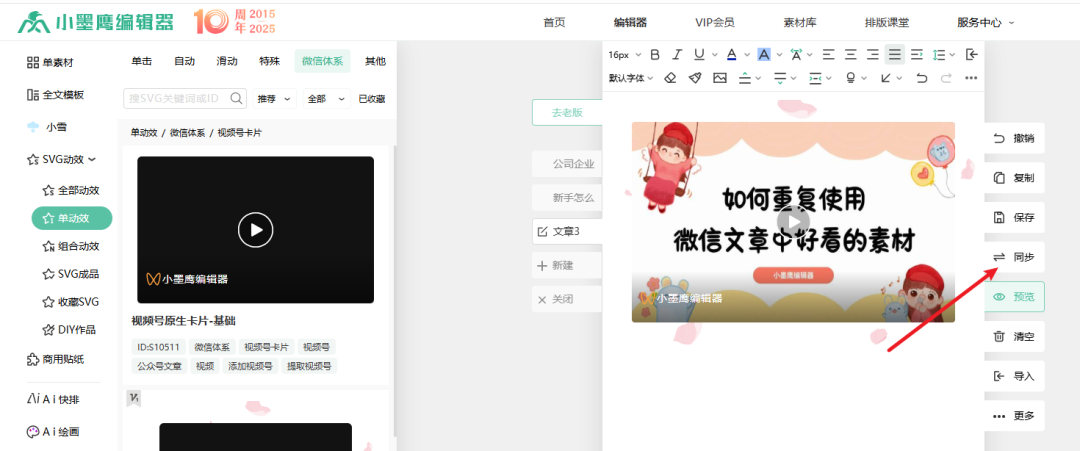Click the 清空 trash button

1014,337
